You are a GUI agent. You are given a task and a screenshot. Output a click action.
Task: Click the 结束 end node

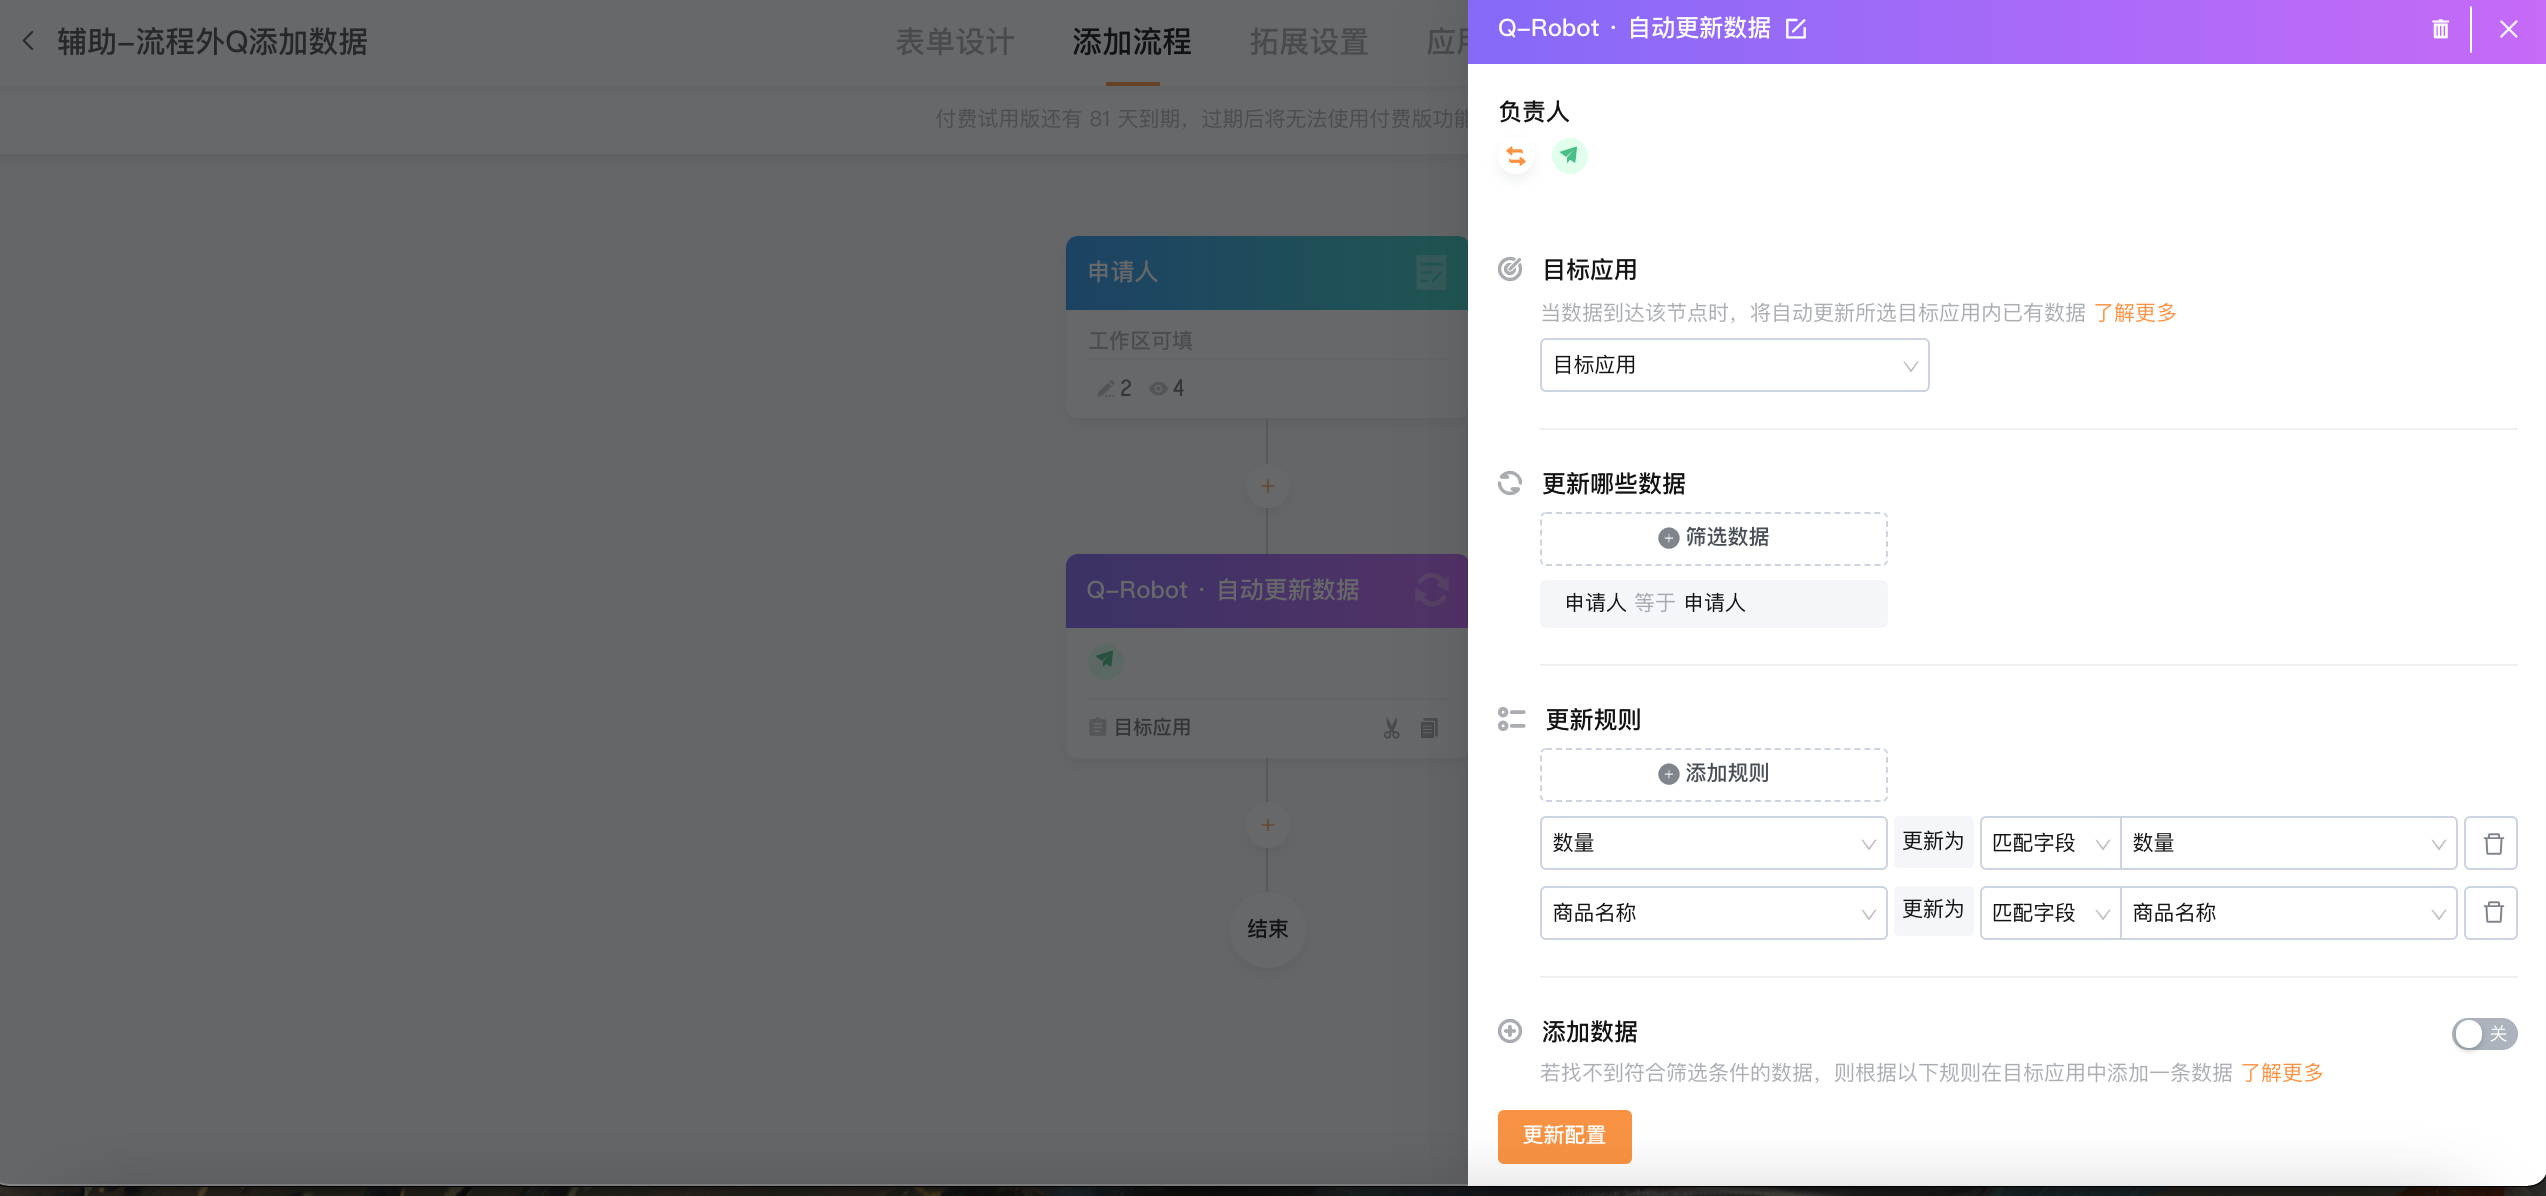(x=1267, y=929)
